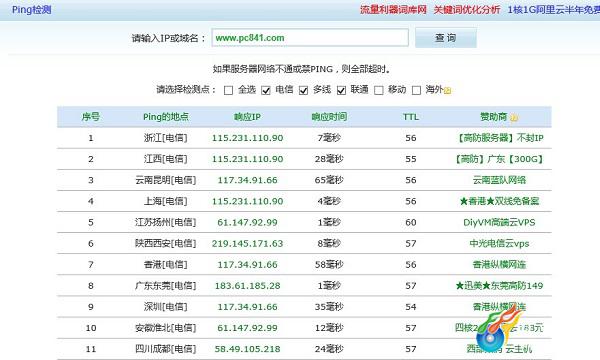Click the 序号 column header

click(91, 117)
